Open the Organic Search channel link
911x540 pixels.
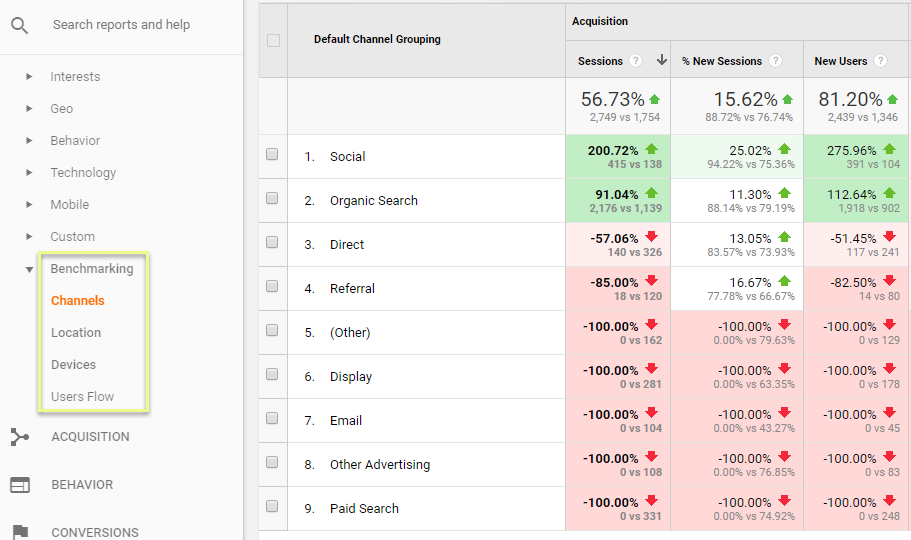(374, 201)
